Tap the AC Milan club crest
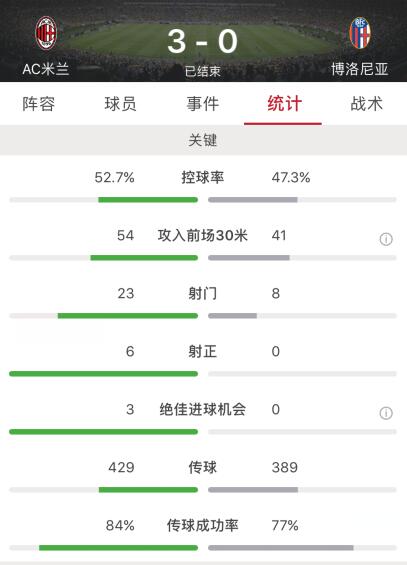407x565 pixels. pyautogui.click(x=46, y=33)
